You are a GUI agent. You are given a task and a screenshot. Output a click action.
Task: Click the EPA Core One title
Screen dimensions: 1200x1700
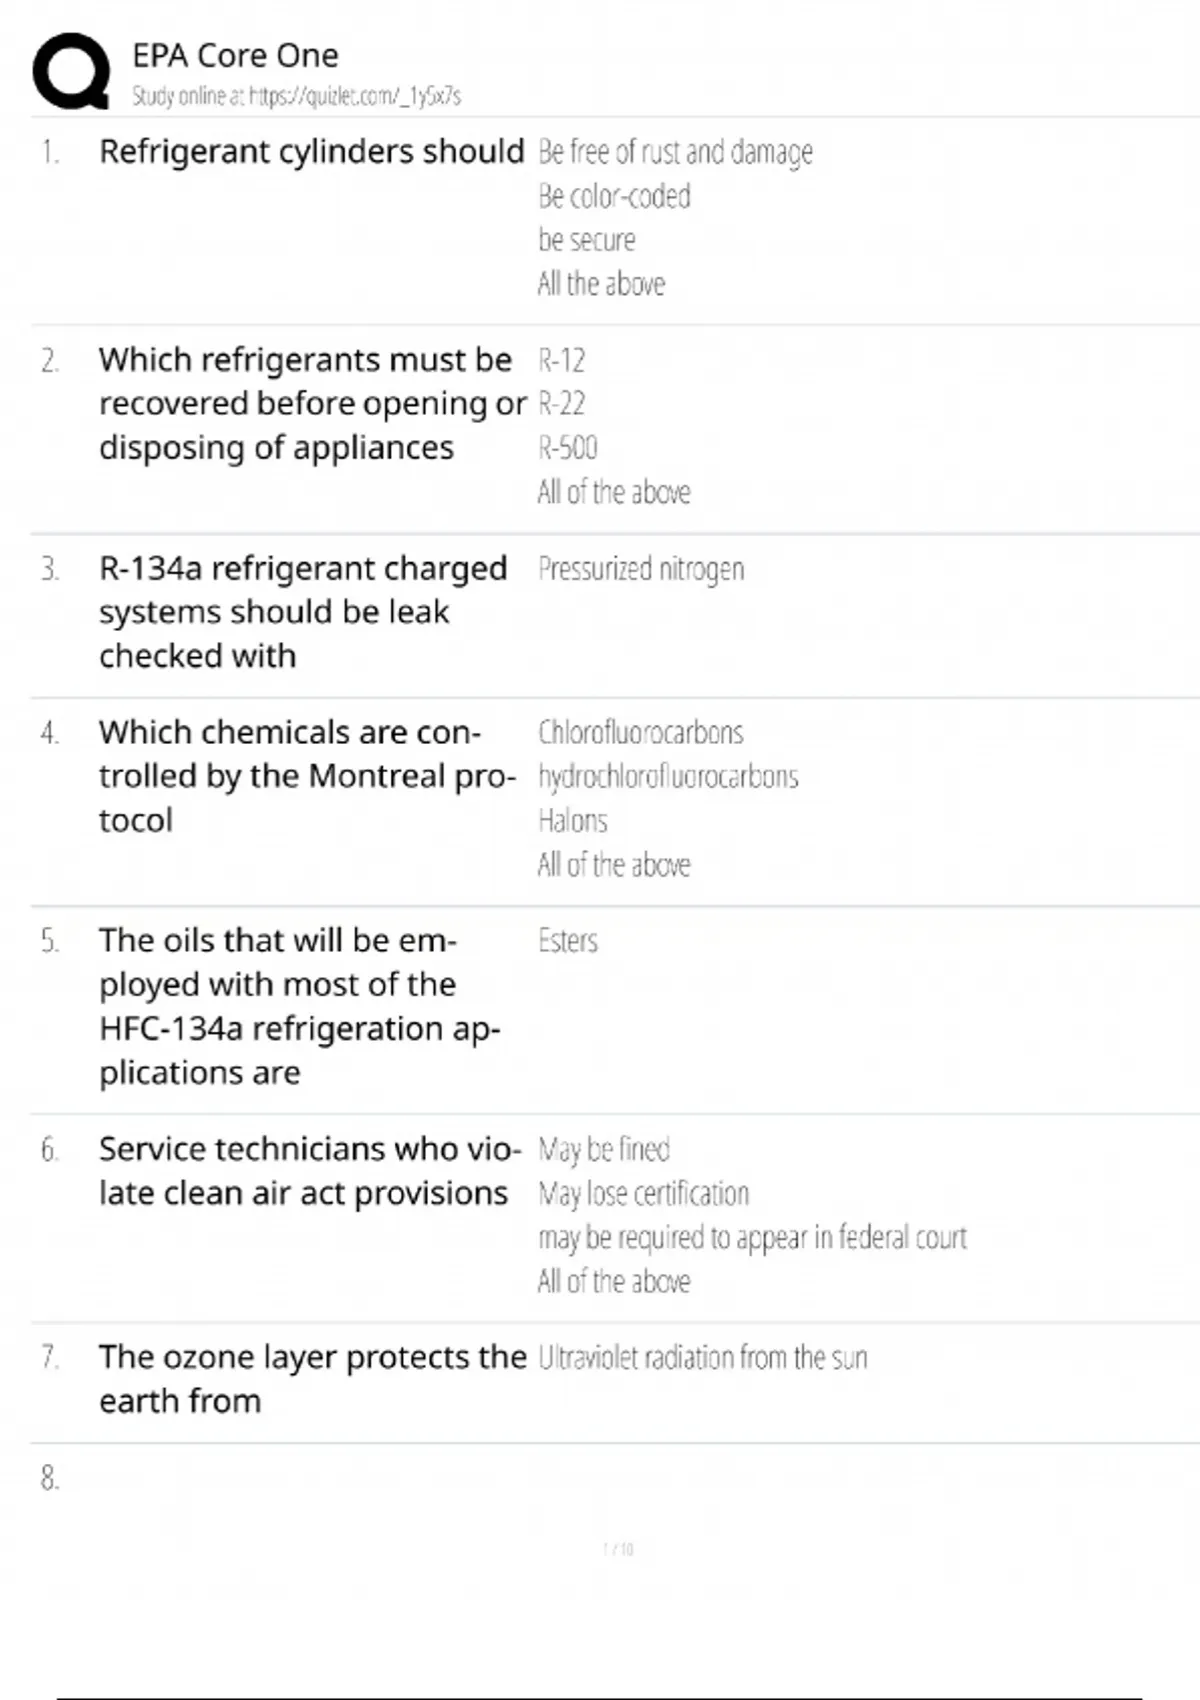click(235, 55)
